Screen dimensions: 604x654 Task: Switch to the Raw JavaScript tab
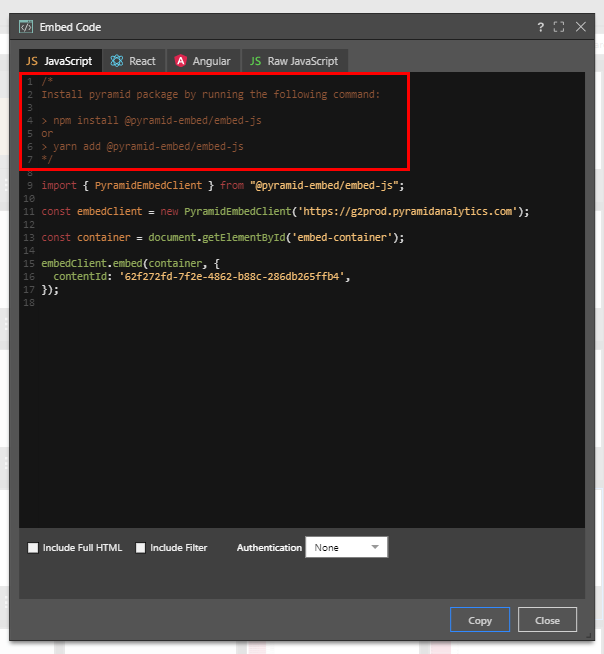point(294,61)
